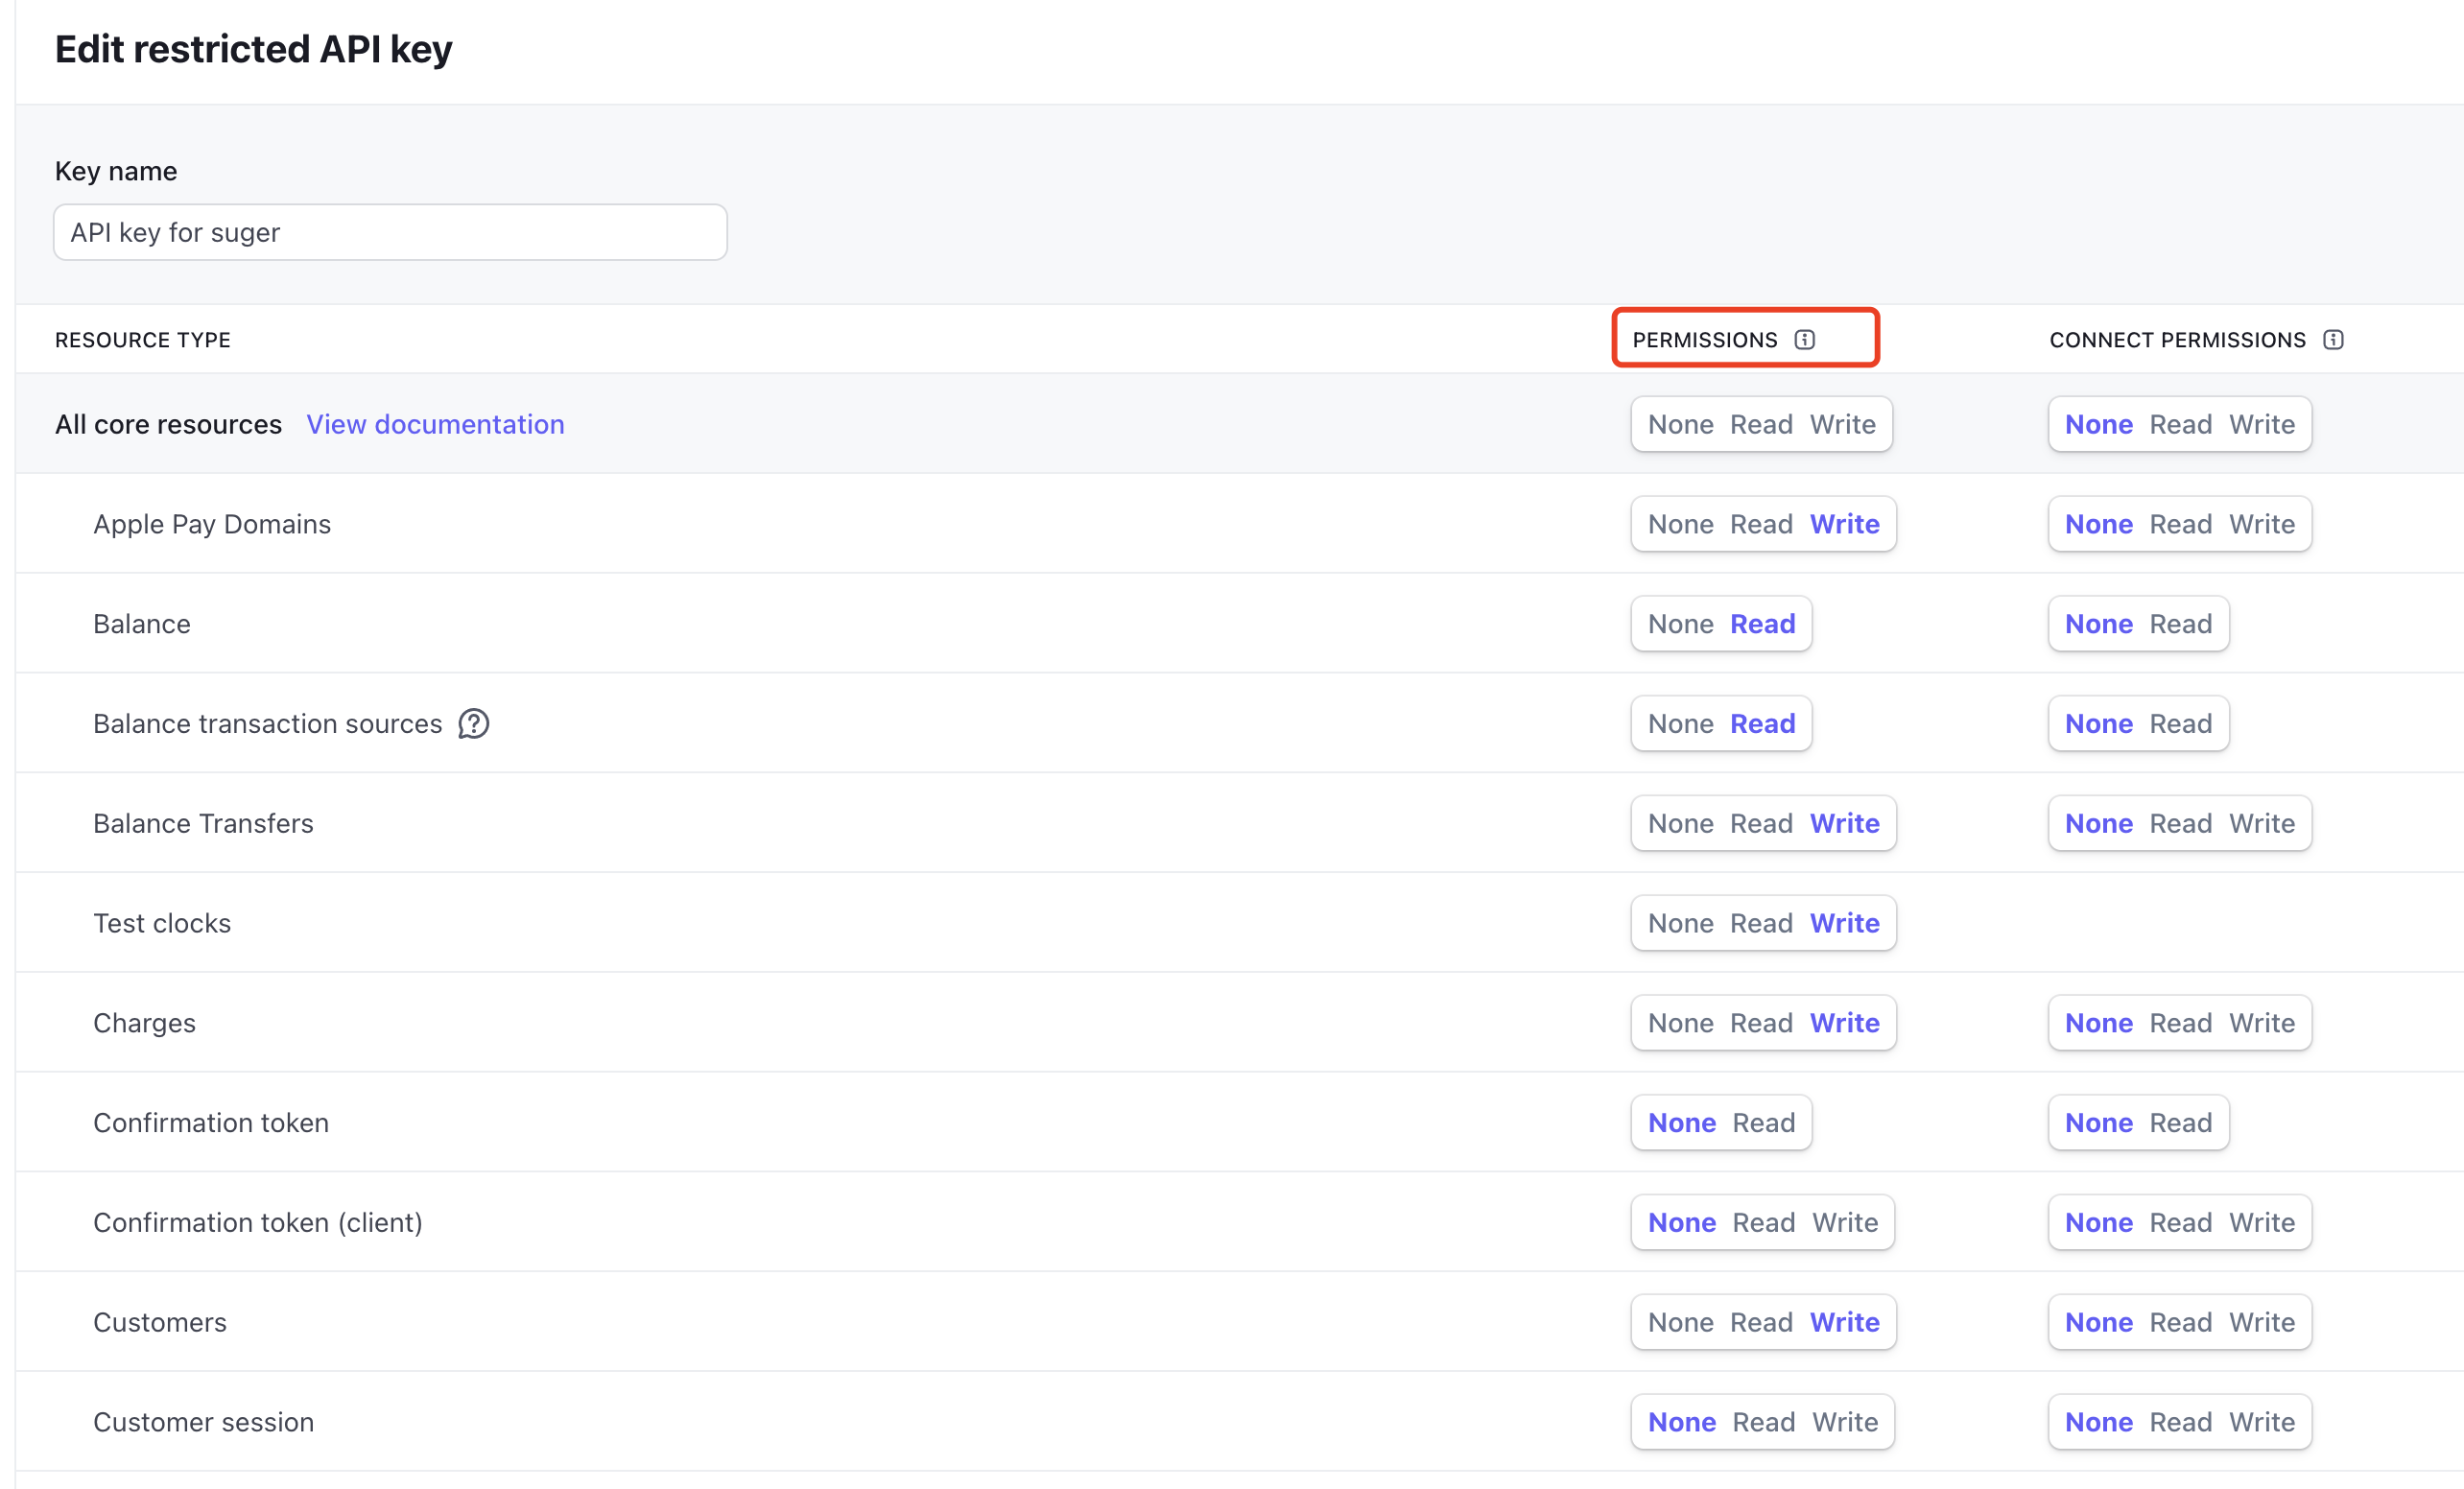The width and height of the screenshot is (2464, 1489).
Task: Set Confirmation token permission to Read
Action: pyautogui.click(x=1763, y=1123)
